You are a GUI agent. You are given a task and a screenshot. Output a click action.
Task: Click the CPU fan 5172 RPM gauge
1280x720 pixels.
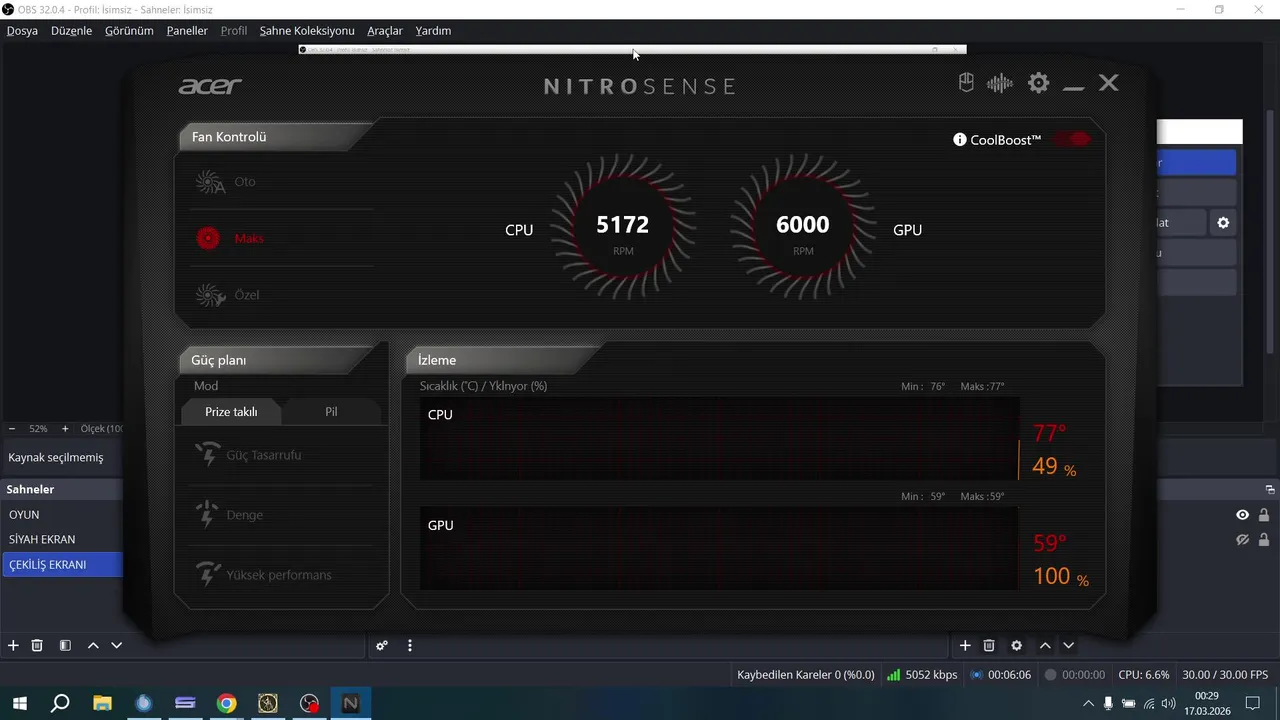point(623,228)
